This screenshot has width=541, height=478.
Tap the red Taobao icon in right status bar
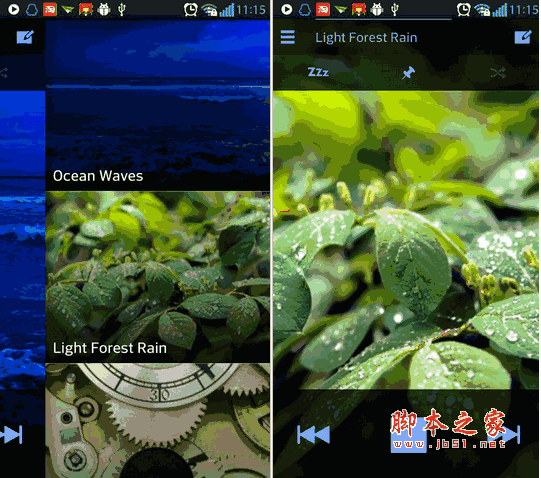click(x=323, y=9)
